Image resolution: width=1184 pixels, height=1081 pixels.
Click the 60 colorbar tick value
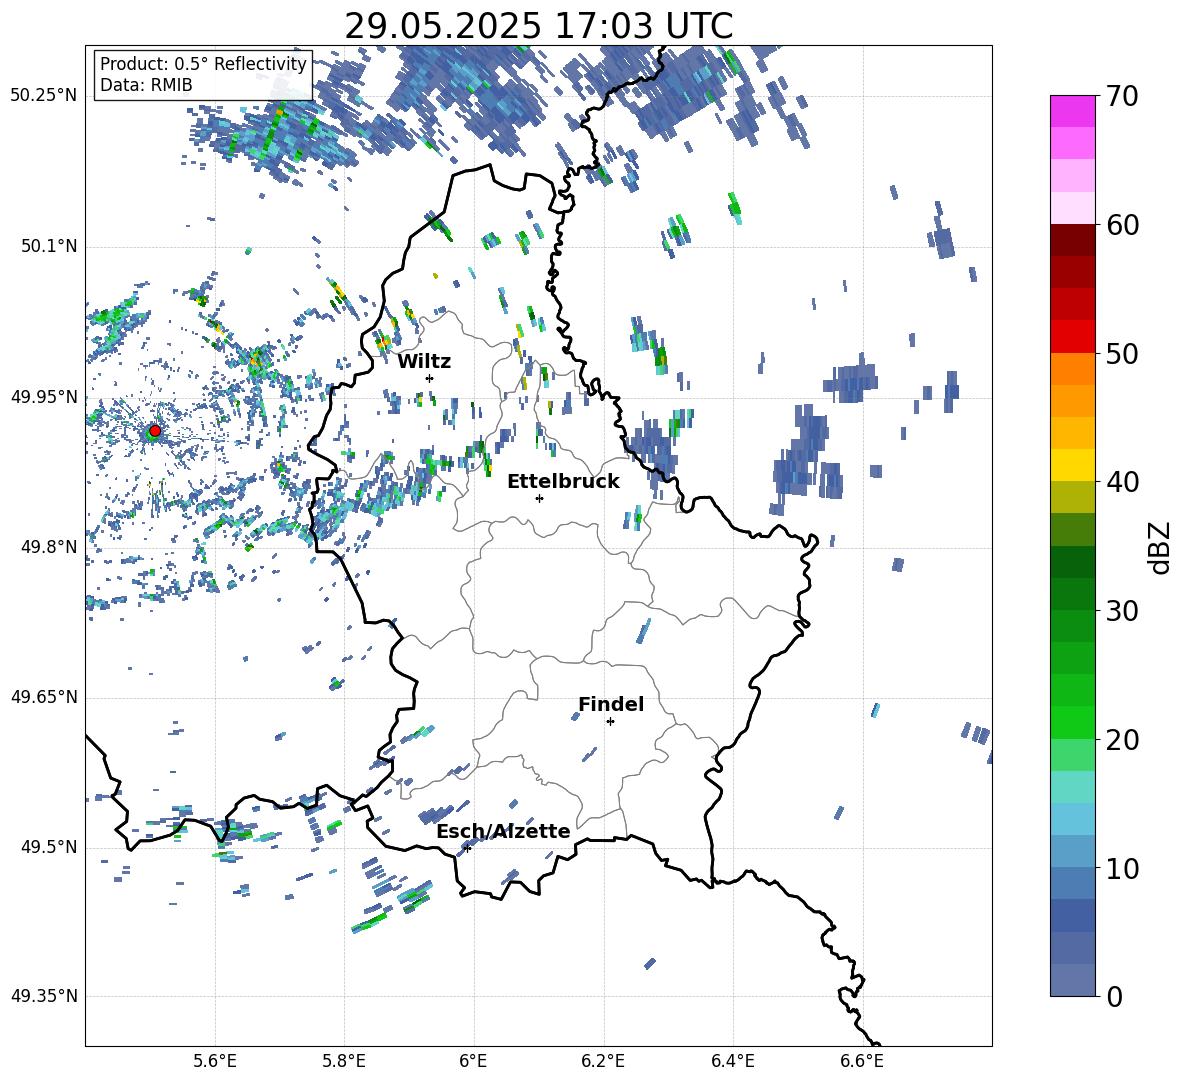1122,225
